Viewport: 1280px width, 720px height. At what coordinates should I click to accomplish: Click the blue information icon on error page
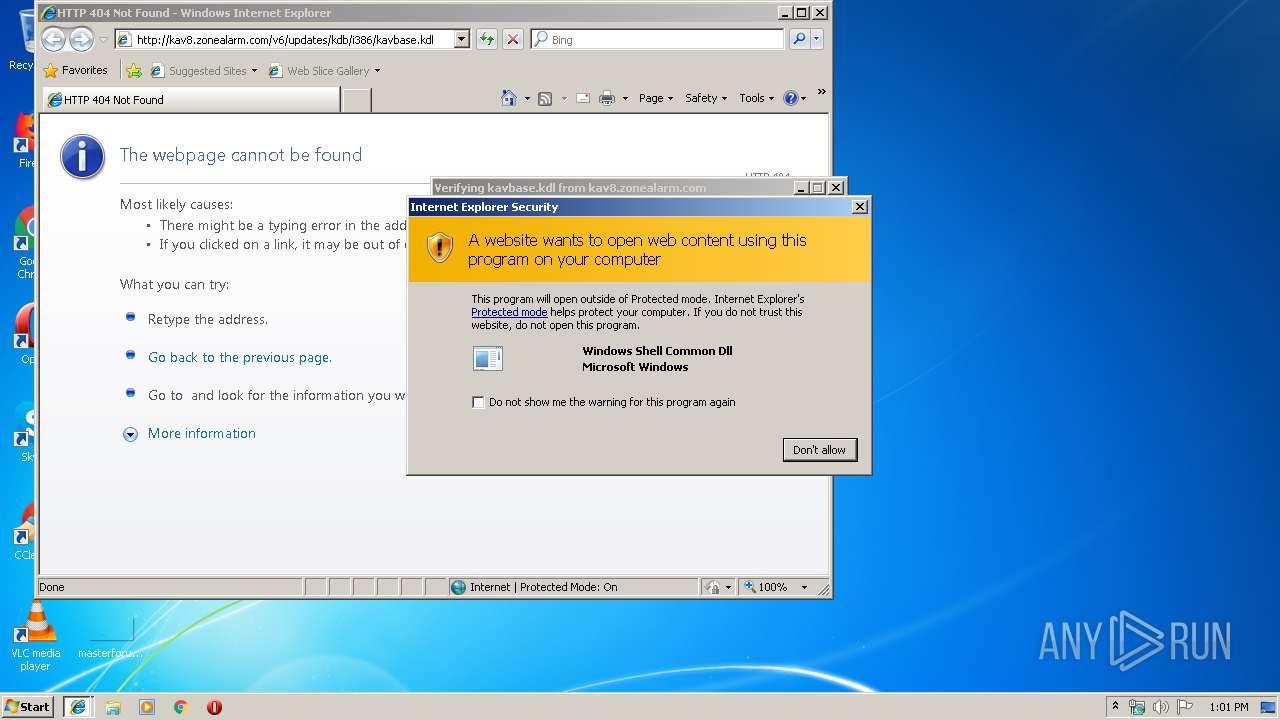[x=82, y=157]
